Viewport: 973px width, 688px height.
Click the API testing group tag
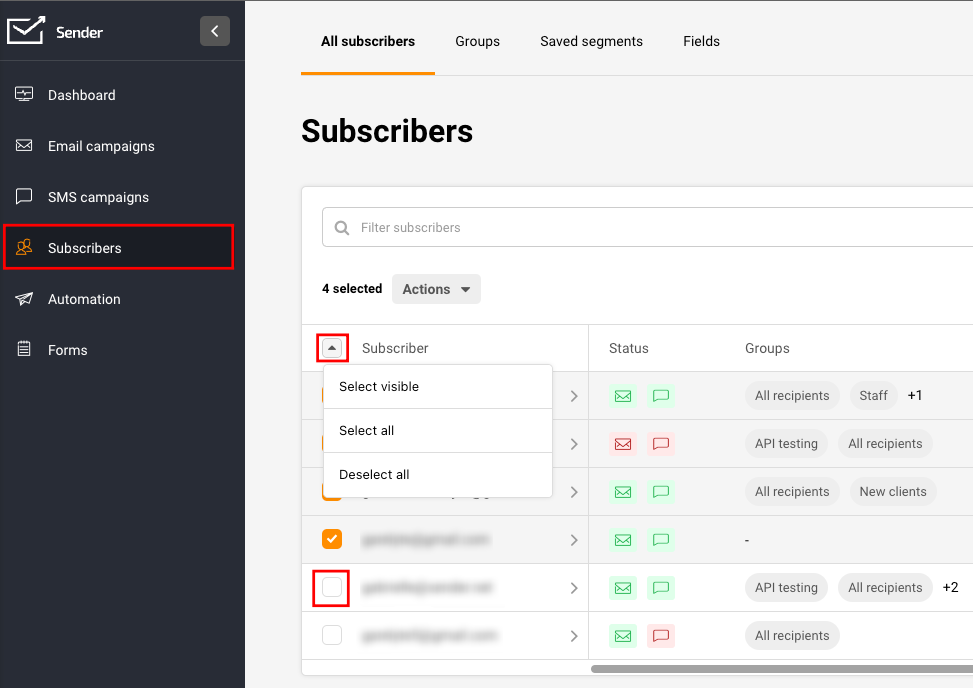tap(786, 444)
